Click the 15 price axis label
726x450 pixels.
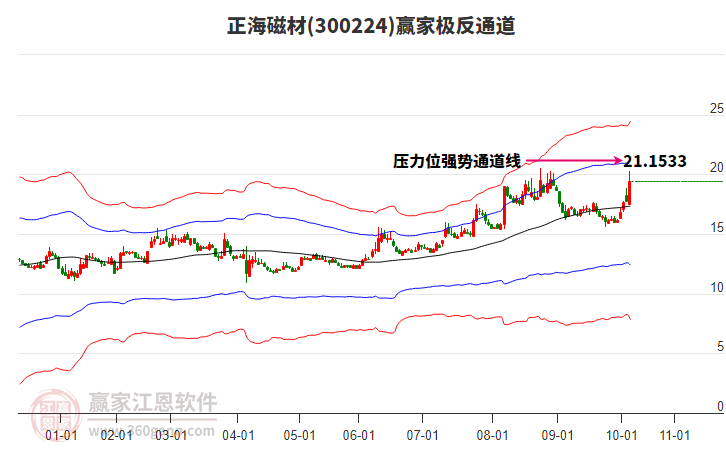(x=716, y=227)
